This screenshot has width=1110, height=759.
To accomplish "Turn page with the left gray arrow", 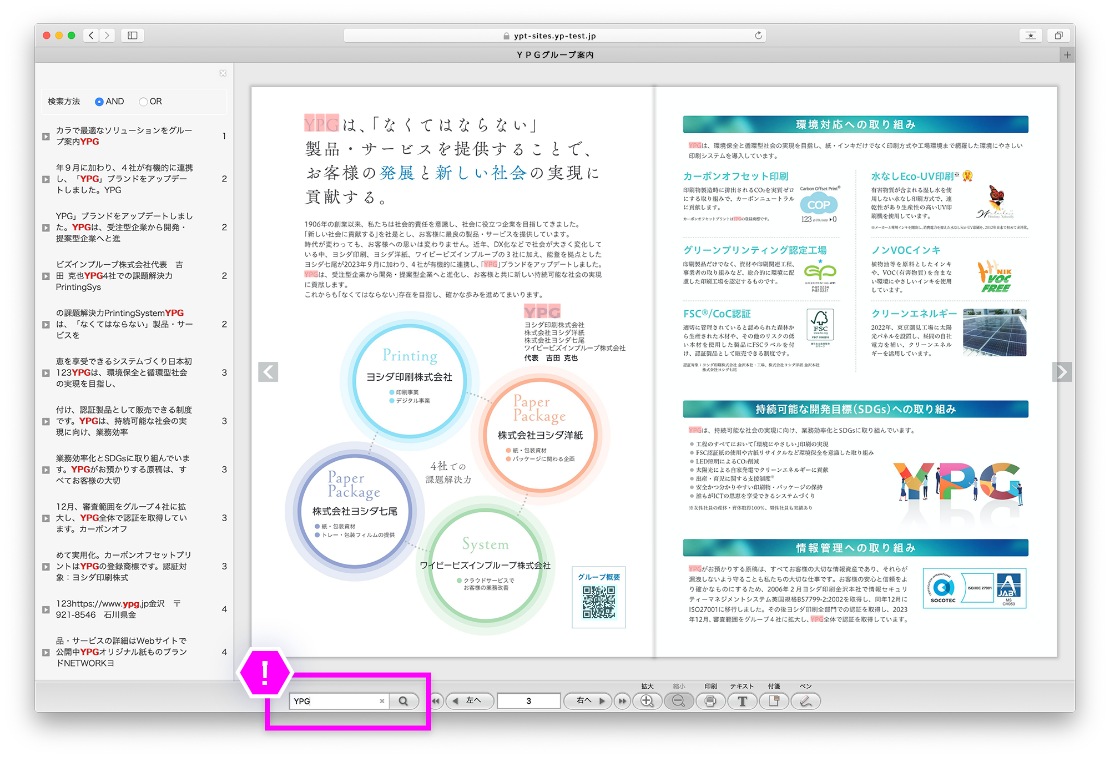I will [x=268, y=372].
